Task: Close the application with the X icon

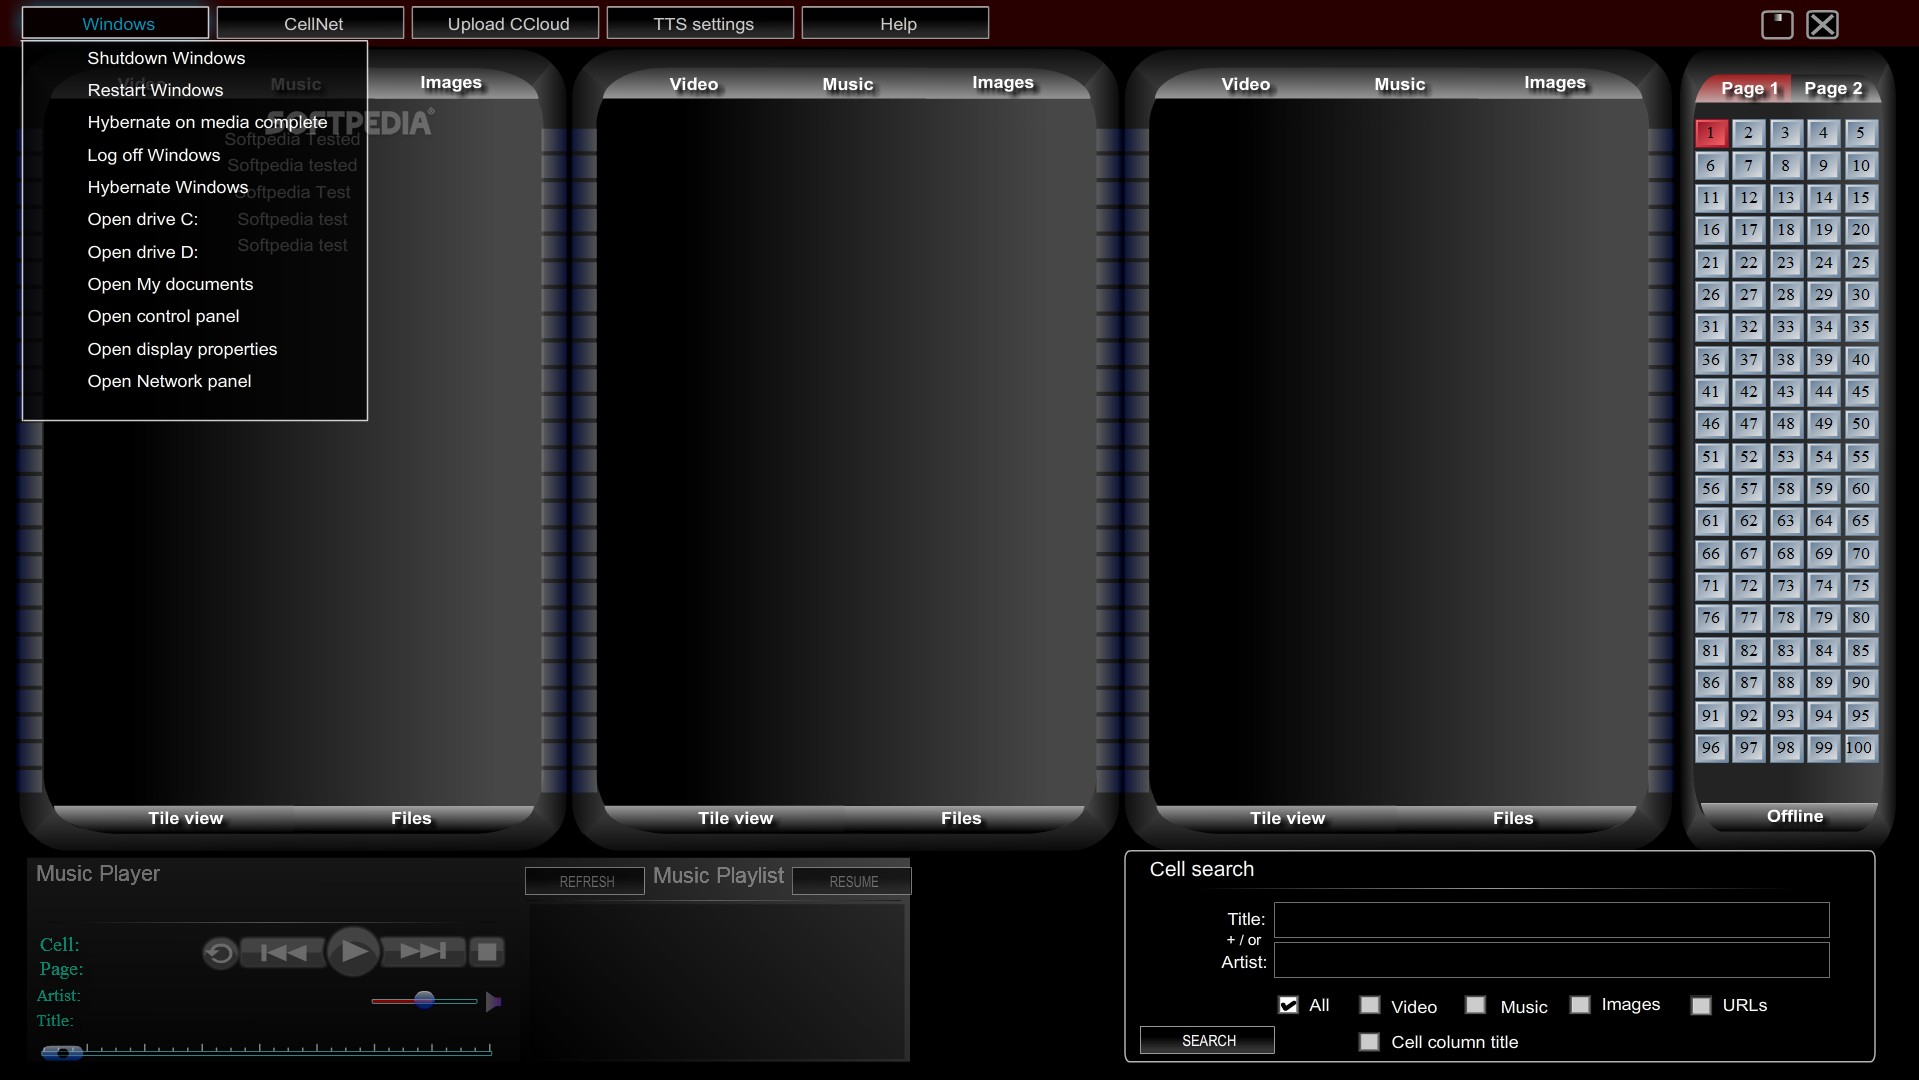Action: point(1823,24)
